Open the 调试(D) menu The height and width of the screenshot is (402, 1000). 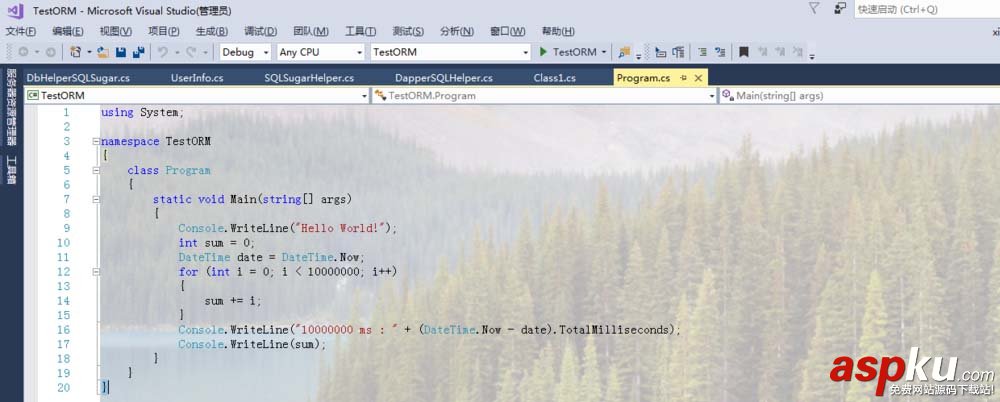(x=260, y=31)
